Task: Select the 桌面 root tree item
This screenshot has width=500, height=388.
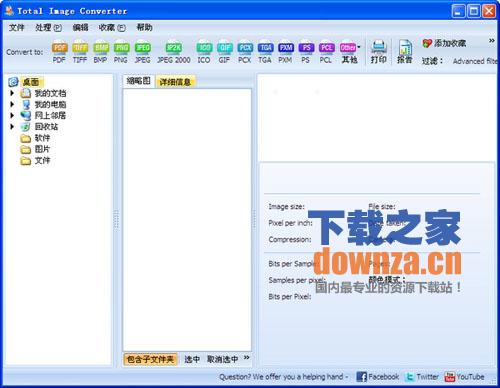Action: 31,82
